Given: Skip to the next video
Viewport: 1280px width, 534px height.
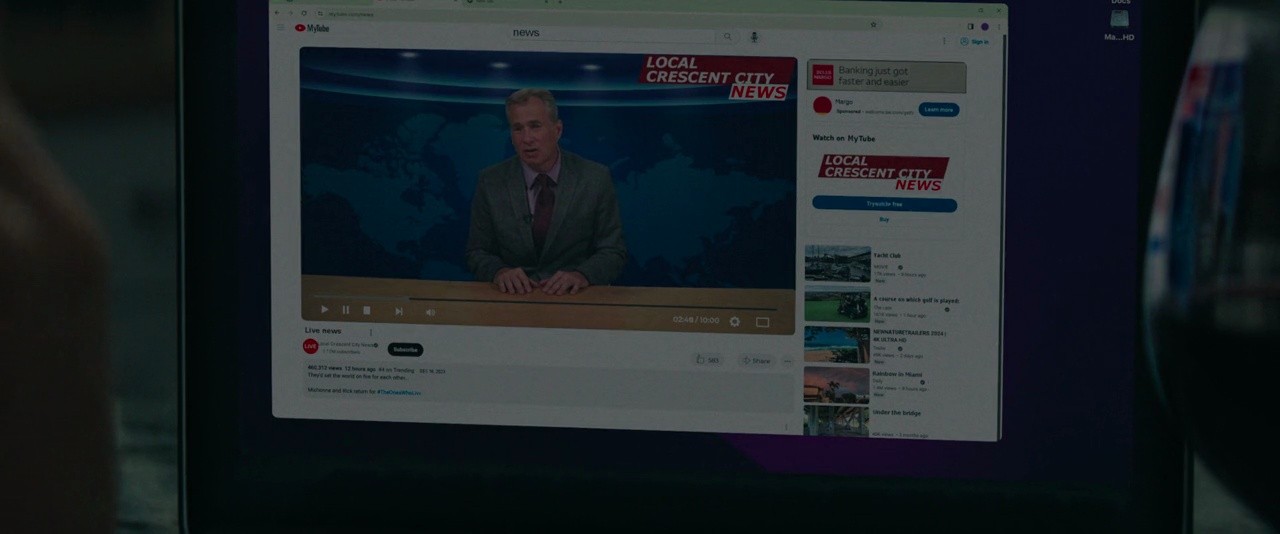Looking at the screenshot, I should click(x=398, y=311).
